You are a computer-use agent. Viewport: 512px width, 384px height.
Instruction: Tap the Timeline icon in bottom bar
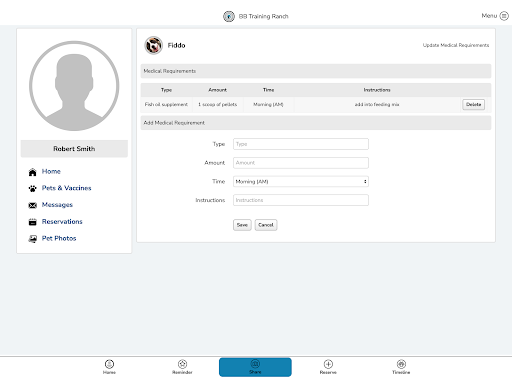[401, 364]
